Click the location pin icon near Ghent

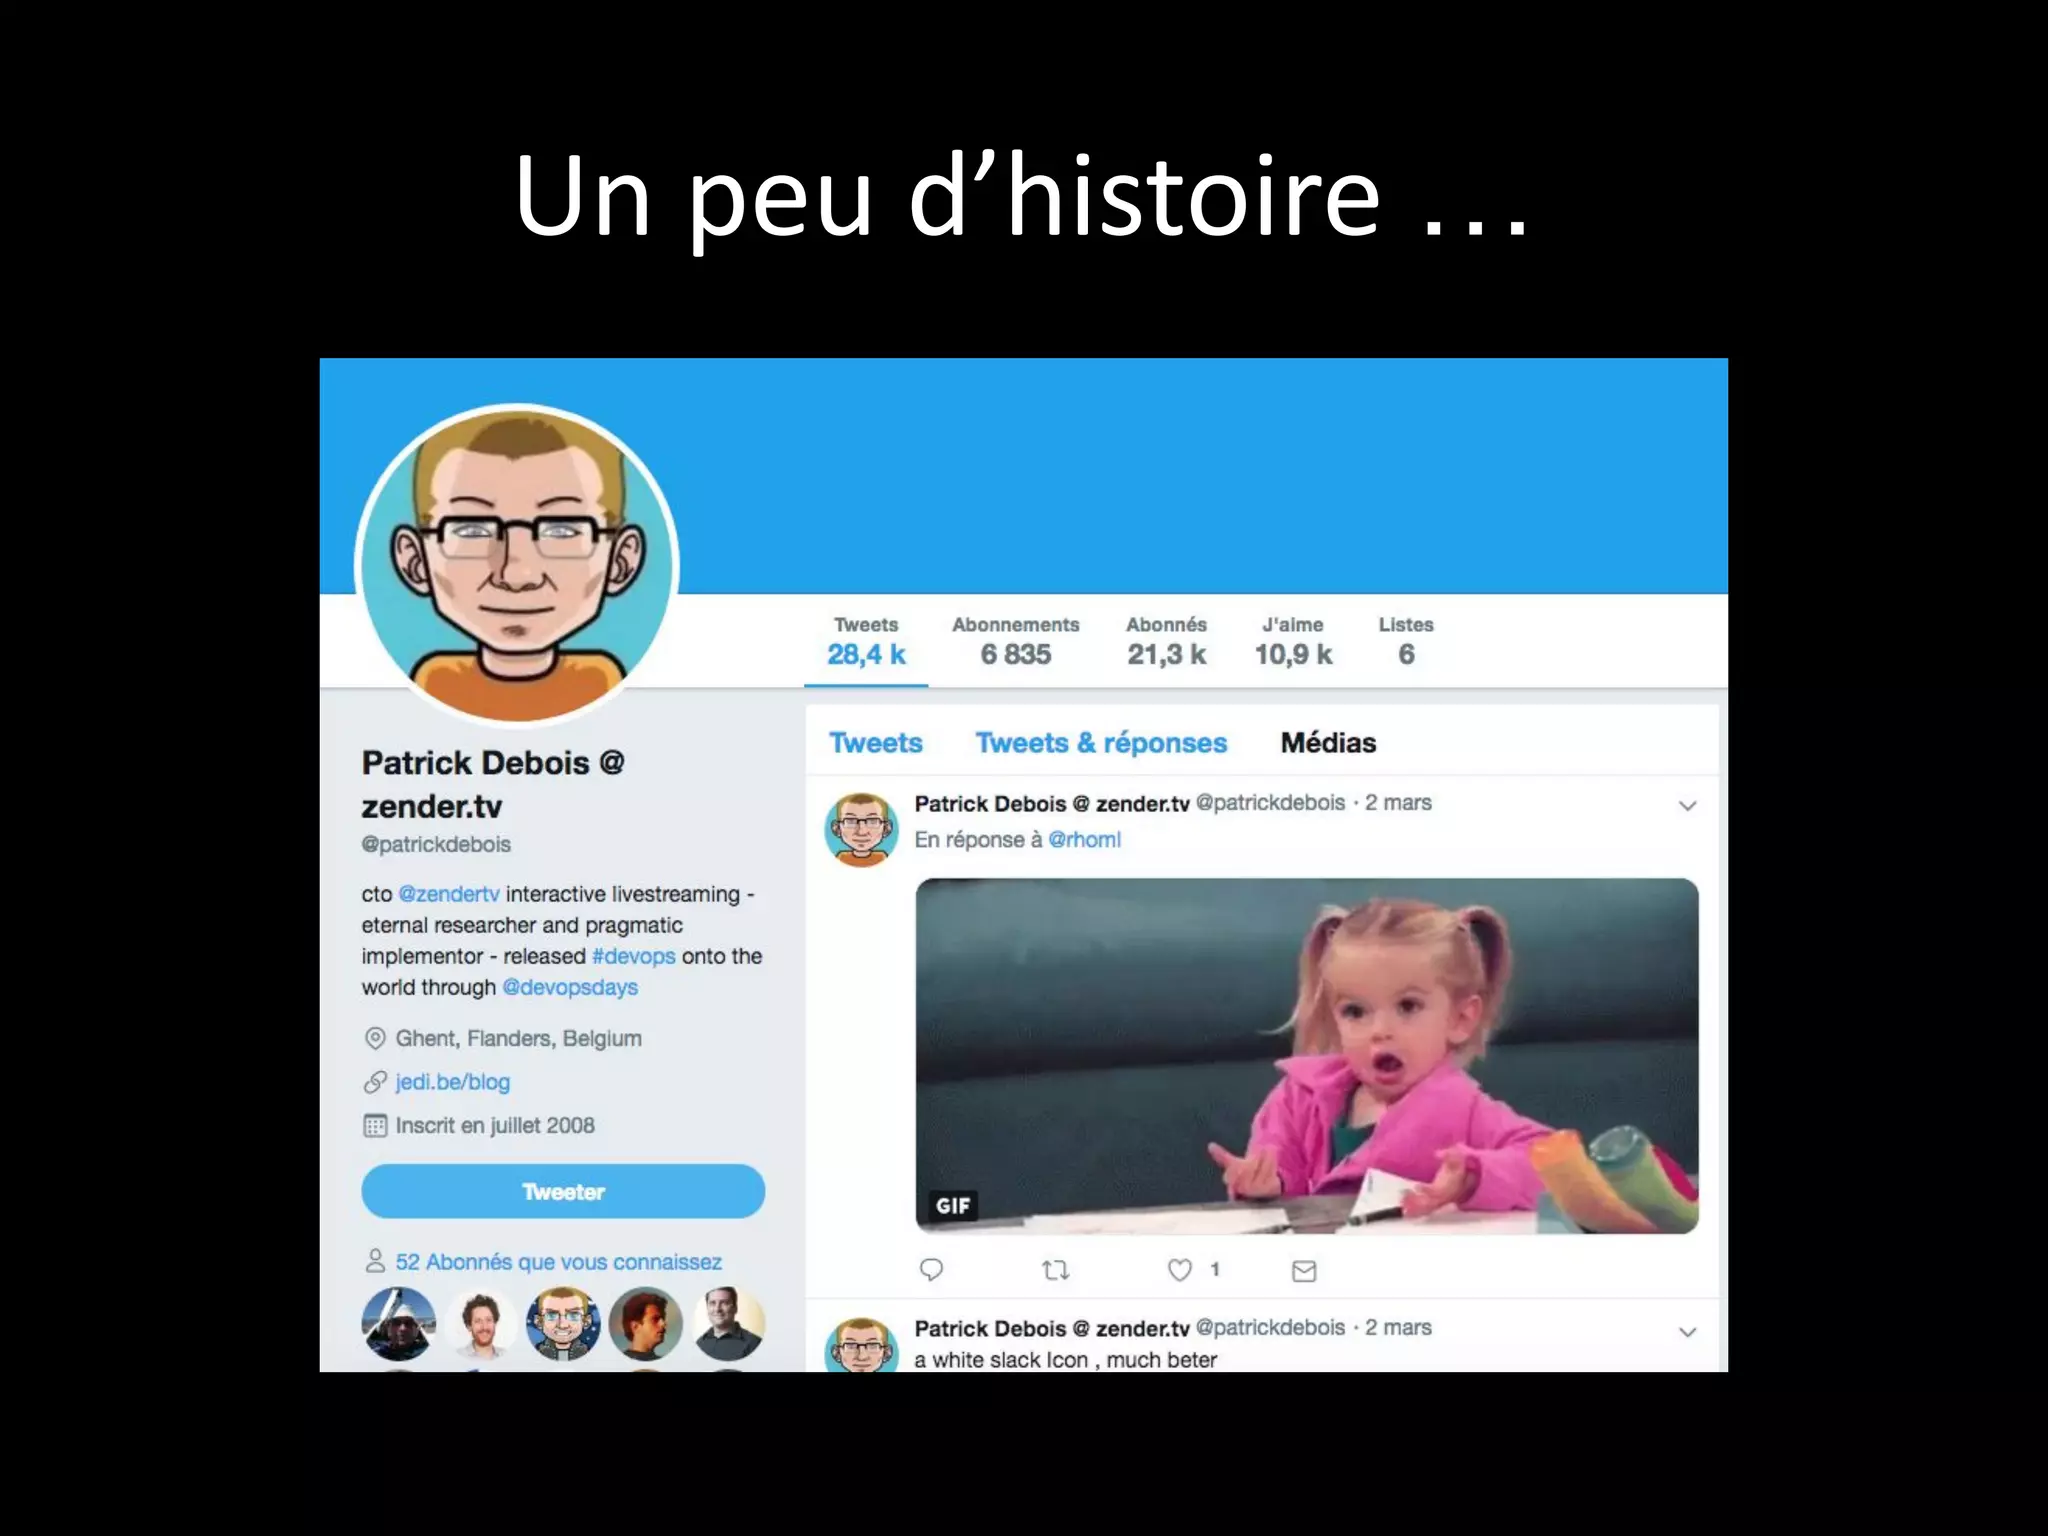375,1038
